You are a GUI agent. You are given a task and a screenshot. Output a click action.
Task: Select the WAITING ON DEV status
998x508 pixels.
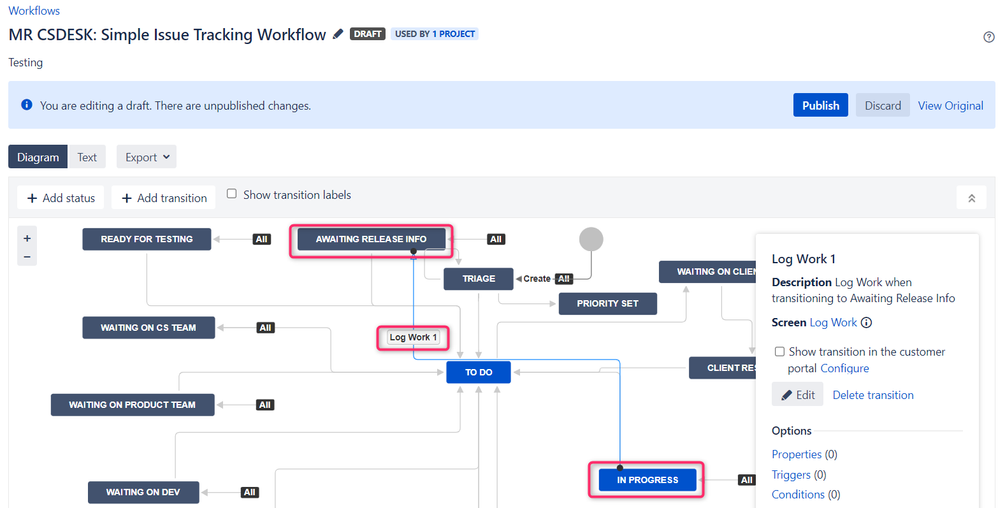click(x=143, y=492)
